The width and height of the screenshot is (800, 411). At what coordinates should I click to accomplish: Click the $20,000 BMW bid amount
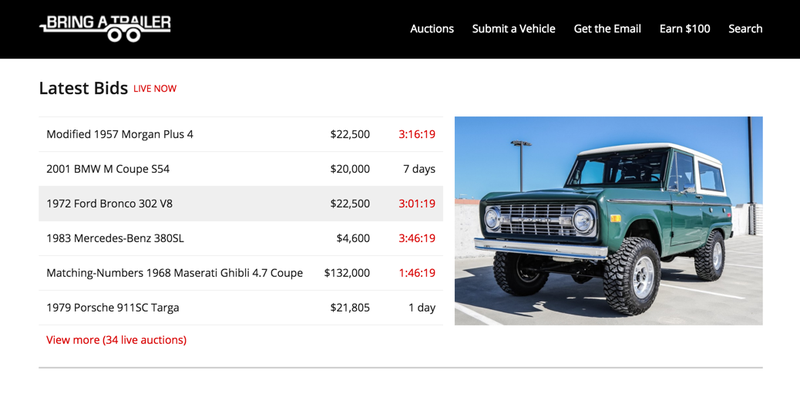click(350, 169)
